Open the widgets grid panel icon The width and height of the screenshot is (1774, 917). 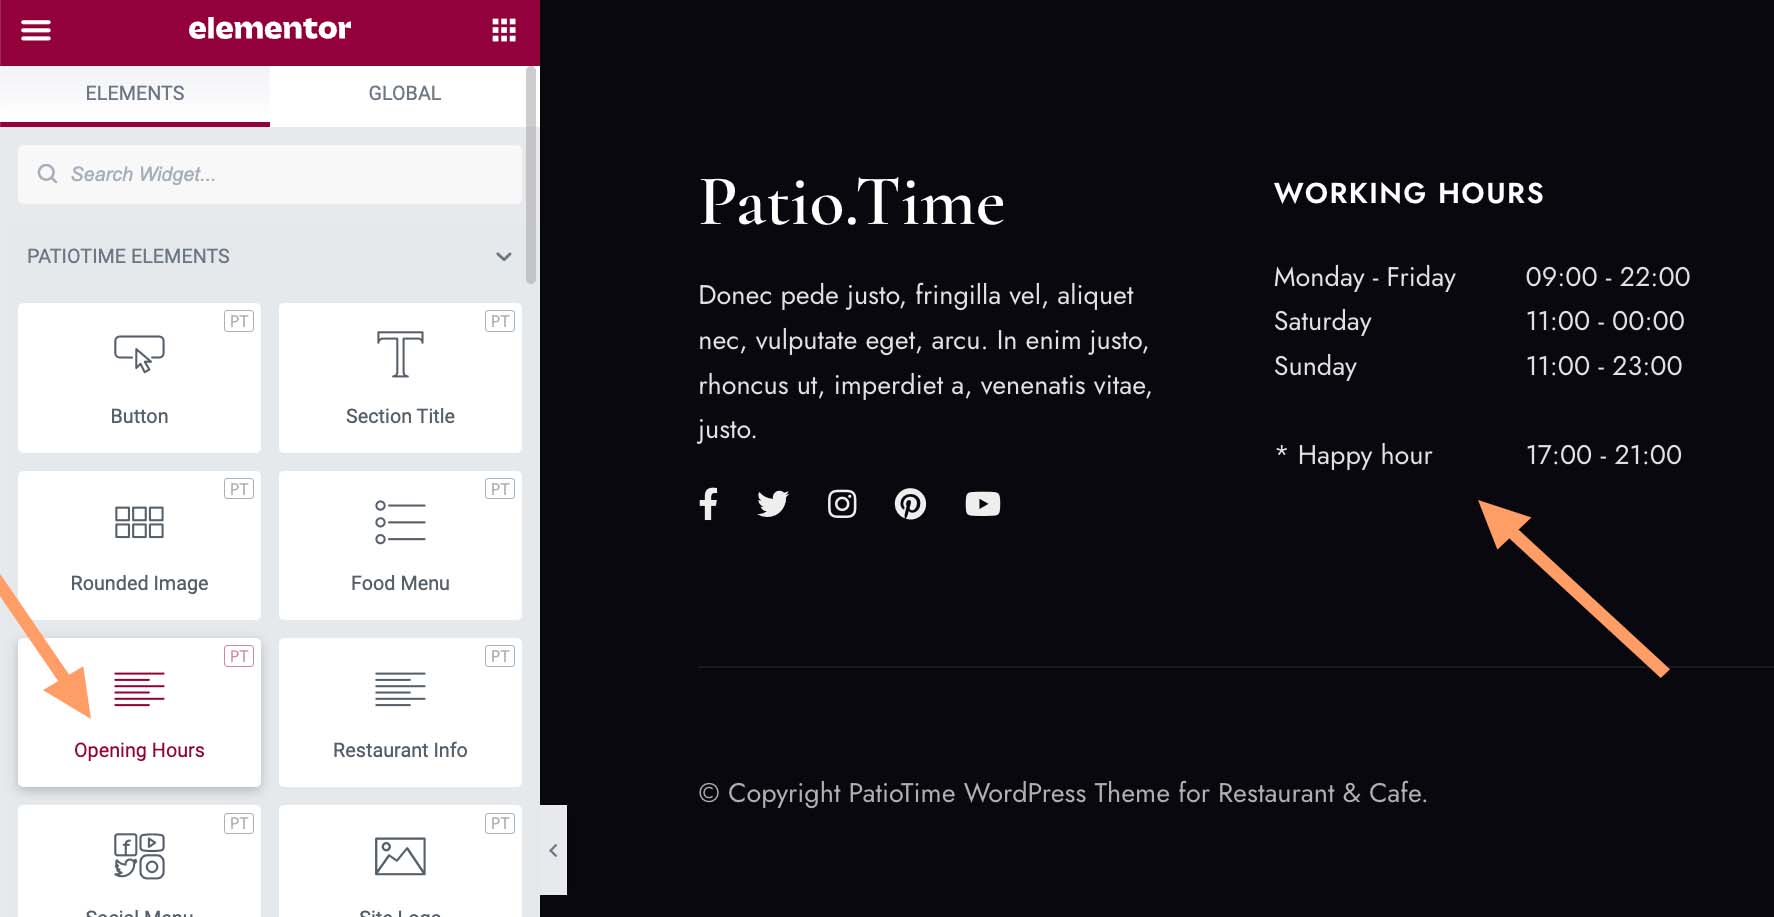[503, 30]
